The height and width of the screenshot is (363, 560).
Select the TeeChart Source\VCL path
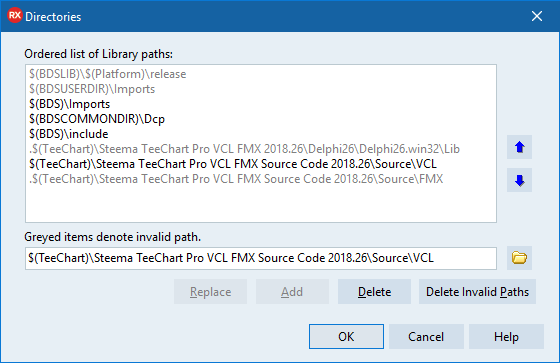(233, 164)
